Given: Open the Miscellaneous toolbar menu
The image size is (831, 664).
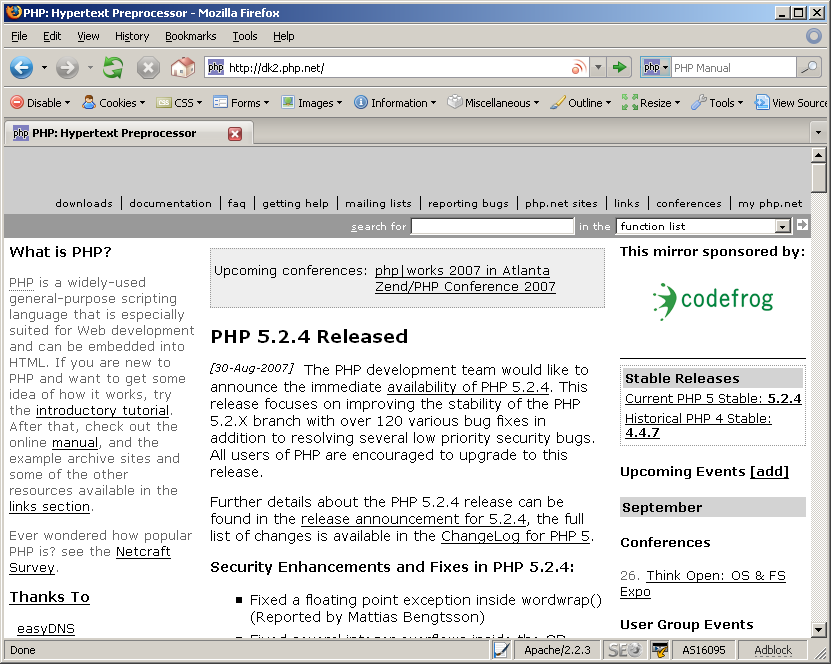Looking at the screenshot, I should coord(493,103).
